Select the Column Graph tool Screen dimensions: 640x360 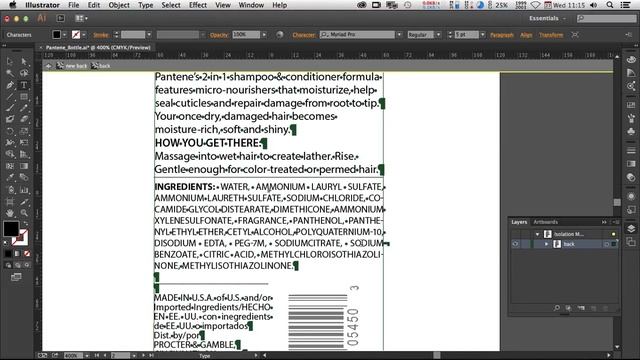point(24,190)
